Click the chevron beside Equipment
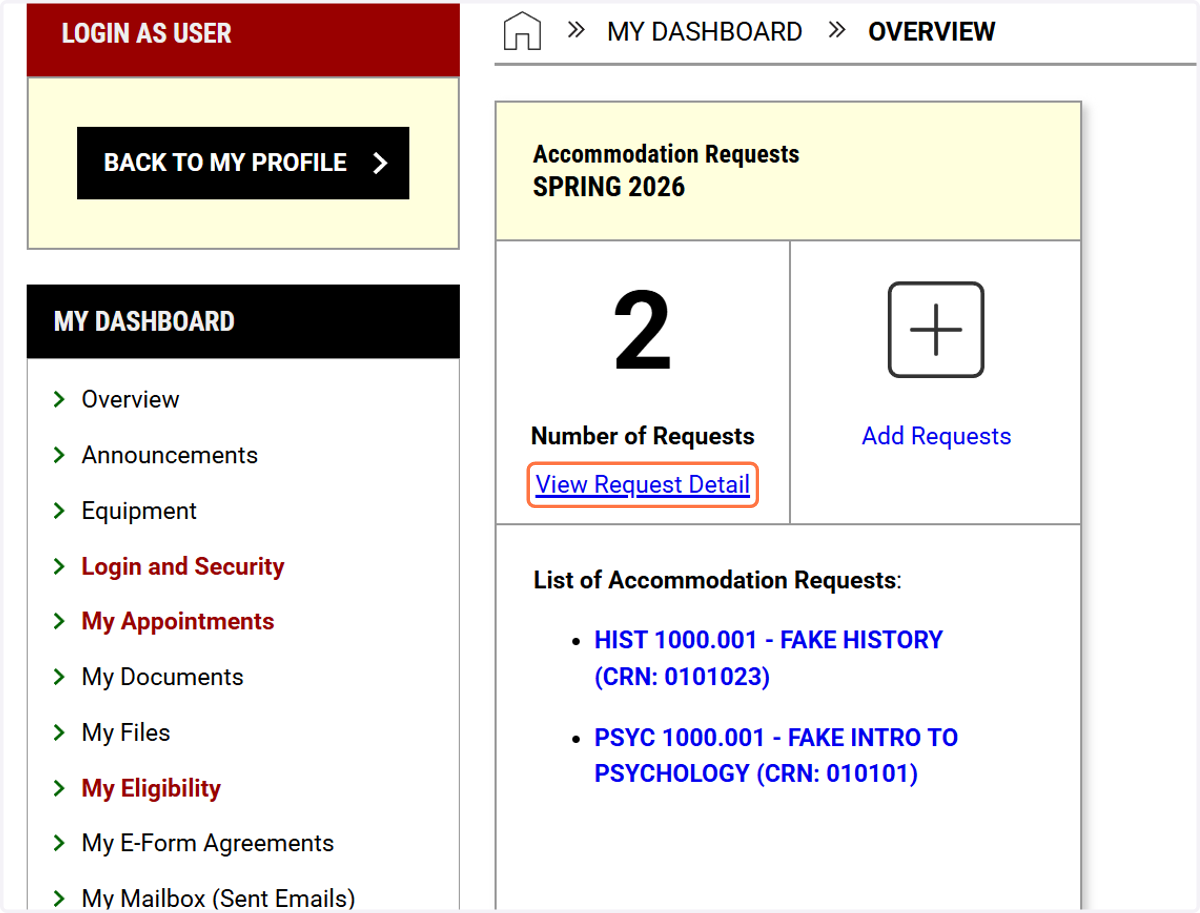The width and height of the screenshot is (1200, 913). (58, 511)
